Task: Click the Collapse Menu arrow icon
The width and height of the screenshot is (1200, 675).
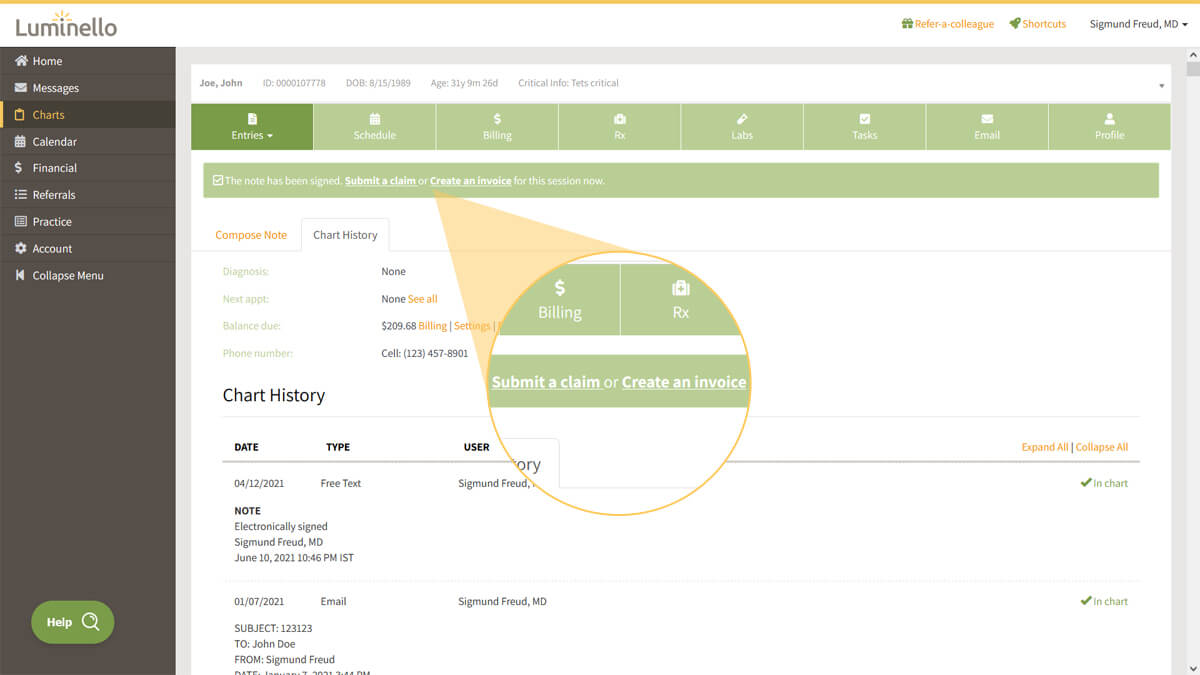Action: click(x=21, y=275)
